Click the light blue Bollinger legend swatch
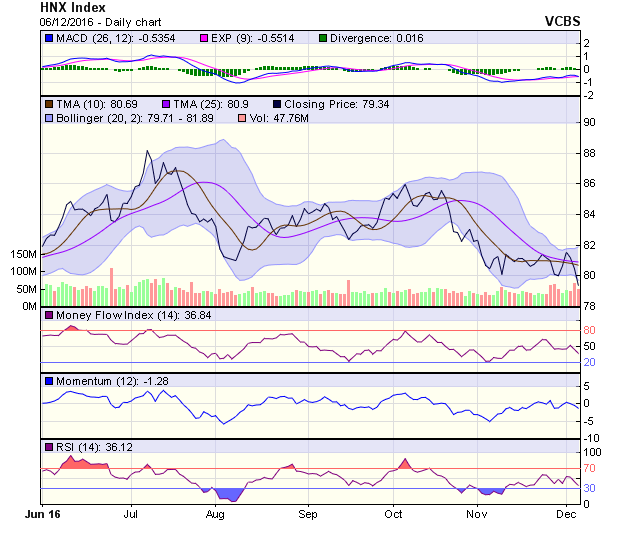620x535 pixels. coord(47,119)
